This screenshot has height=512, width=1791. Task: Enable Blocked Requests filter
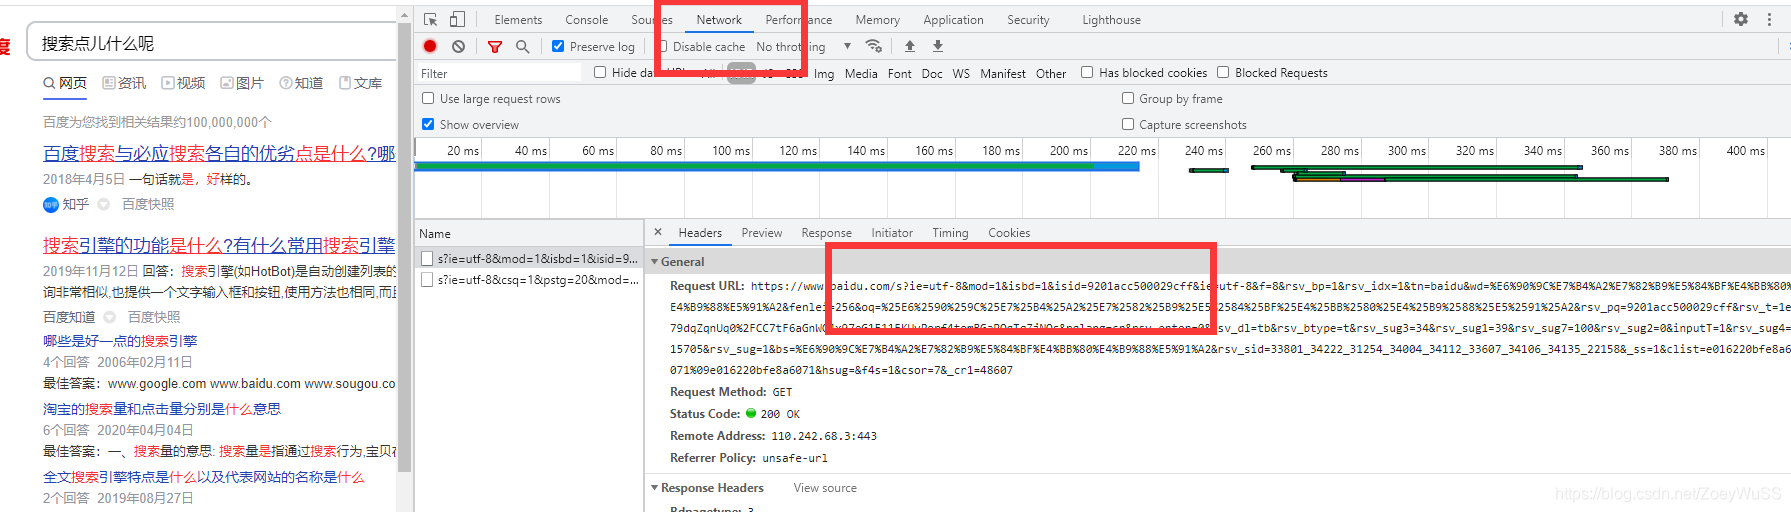[1223, 72]
